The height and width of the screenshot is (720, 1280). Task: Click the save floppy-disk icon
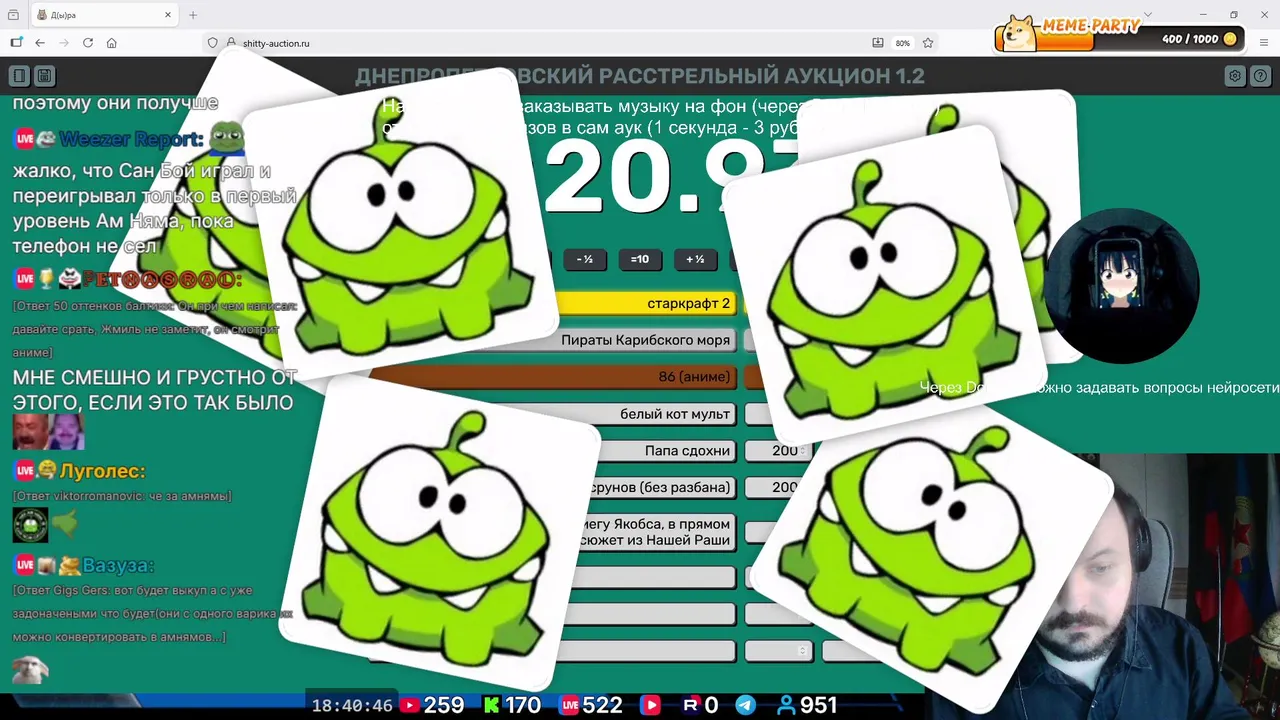pos(44,76)
